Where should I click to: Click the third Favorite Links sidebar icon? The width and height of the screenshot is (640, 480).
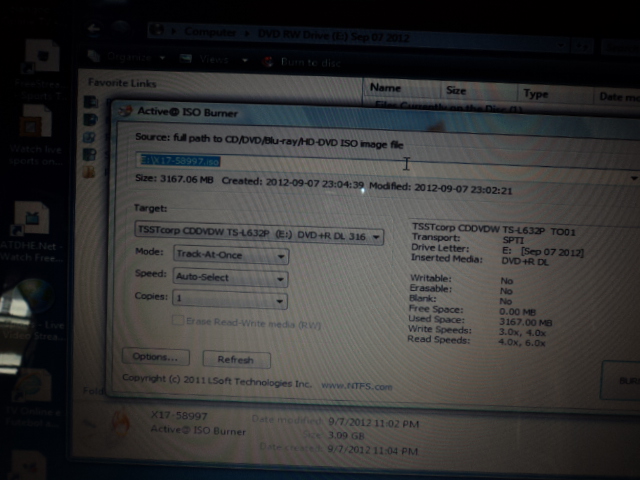tap(89, 137)
